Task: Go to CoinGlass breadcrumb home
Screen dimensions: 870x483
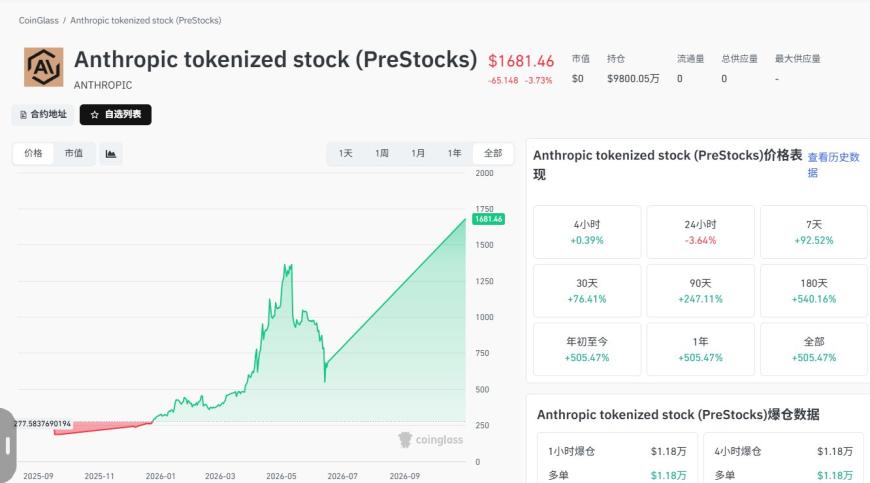Action: point(38,21)
